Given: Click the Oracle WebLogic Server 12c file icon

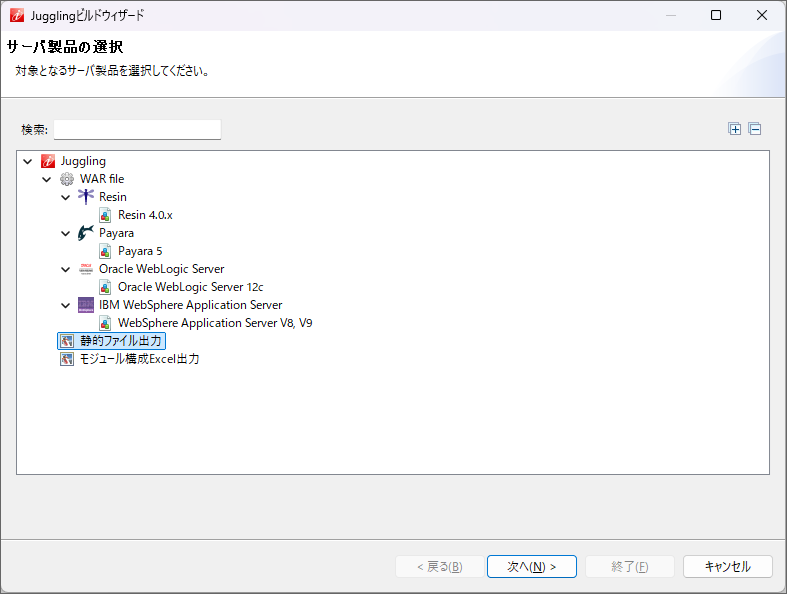Looking at the screenshot, I should pos(105,287).
